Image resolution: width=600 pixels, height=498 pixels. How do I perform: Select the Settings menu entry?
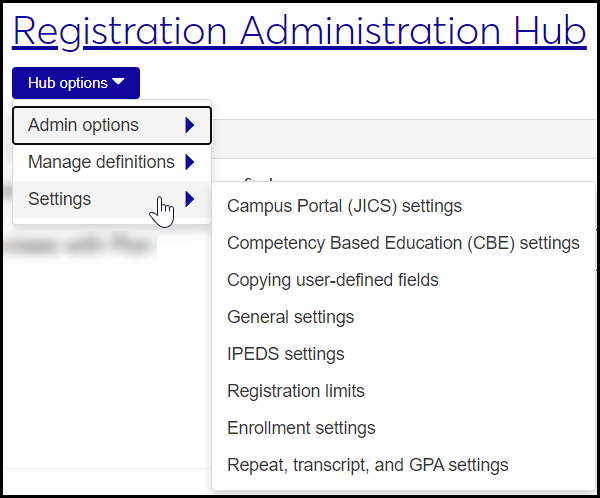60,199
